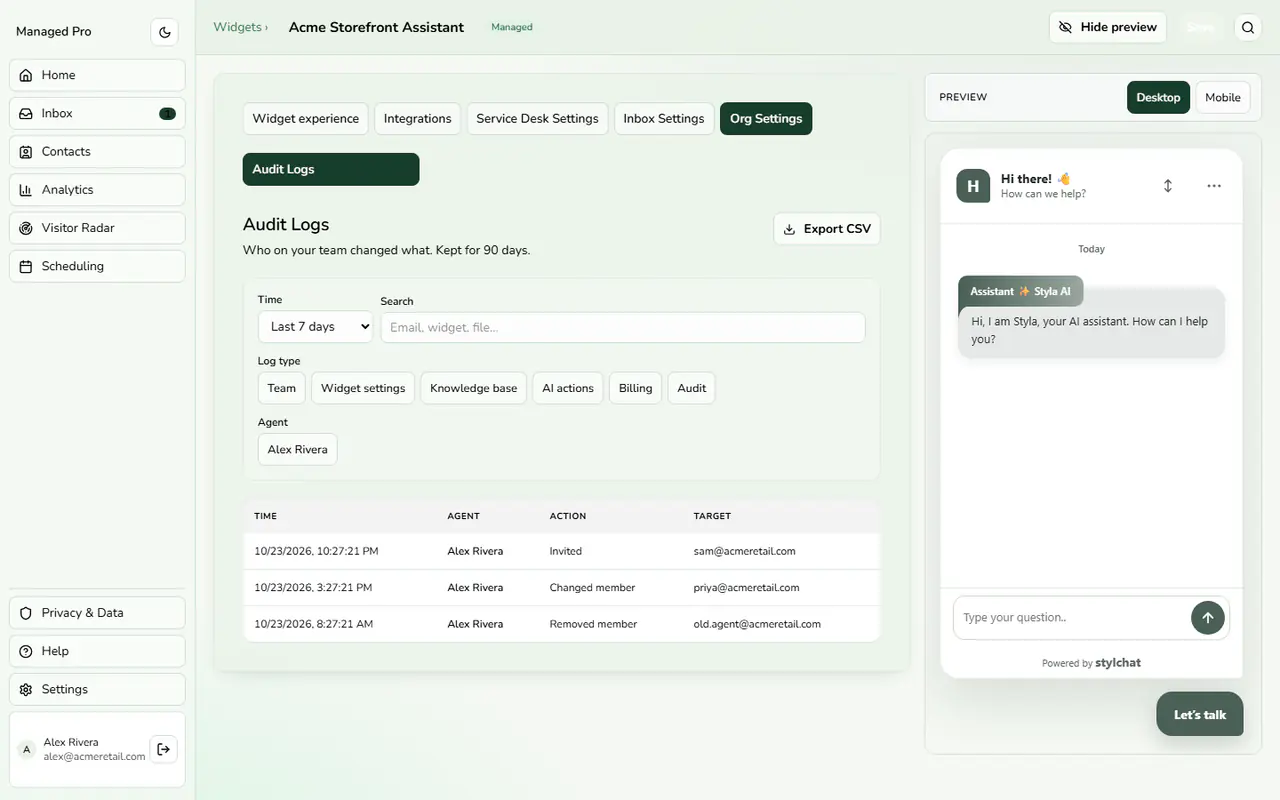Toggle the Billing log filter
The image size is (1280, 800).
(635, 388)
